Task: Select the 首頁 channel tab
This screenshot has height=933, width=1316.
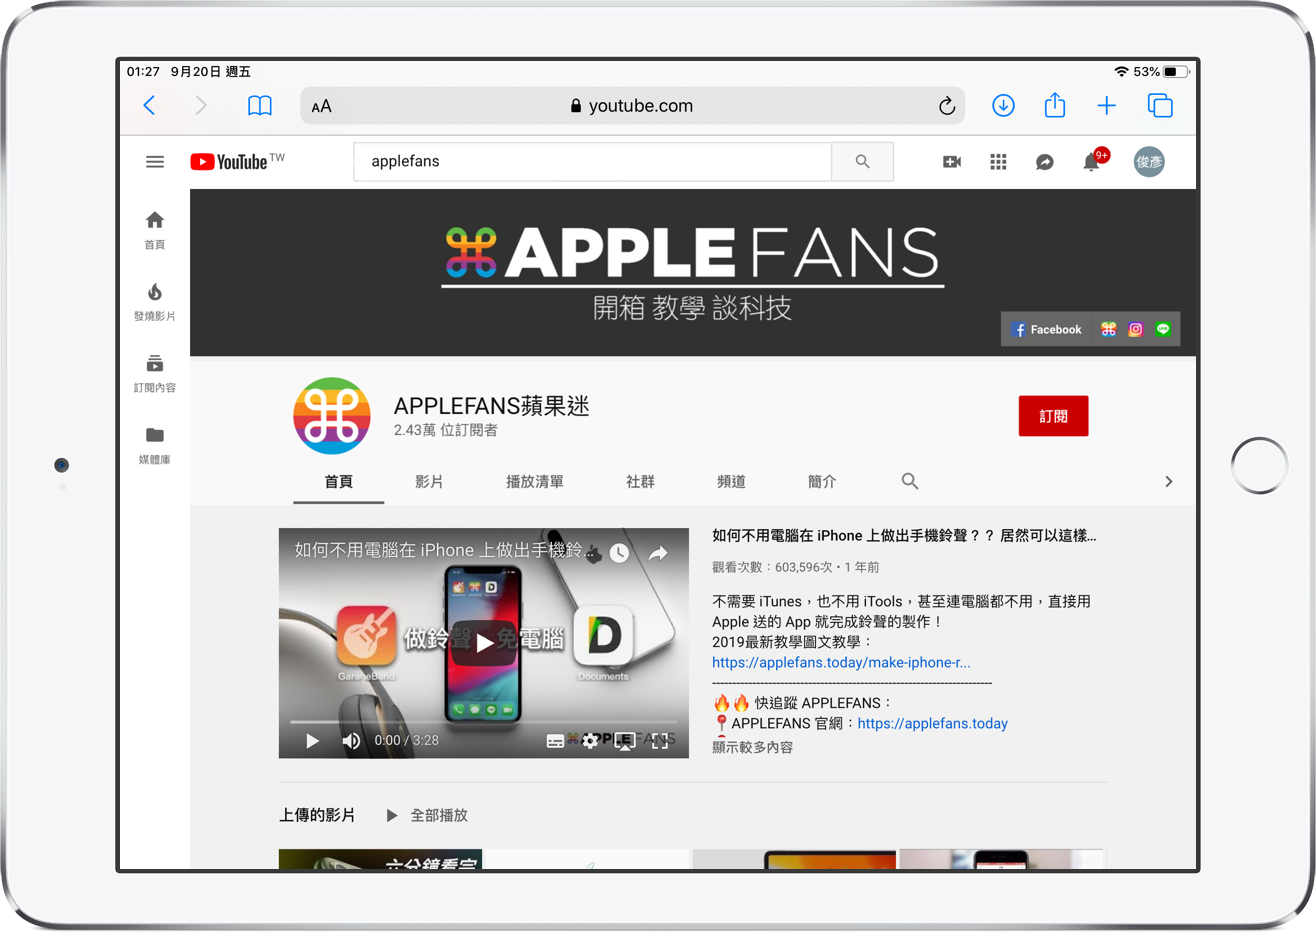Action: [x=338, y=482]
